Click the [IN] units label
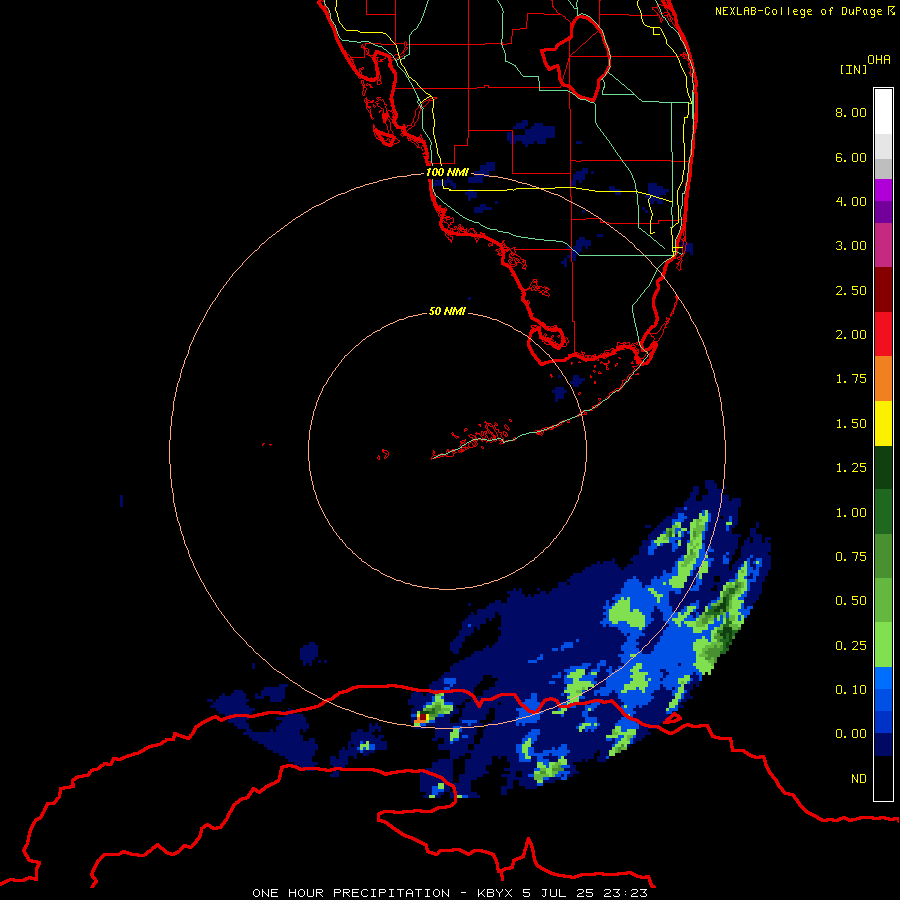 853,69
